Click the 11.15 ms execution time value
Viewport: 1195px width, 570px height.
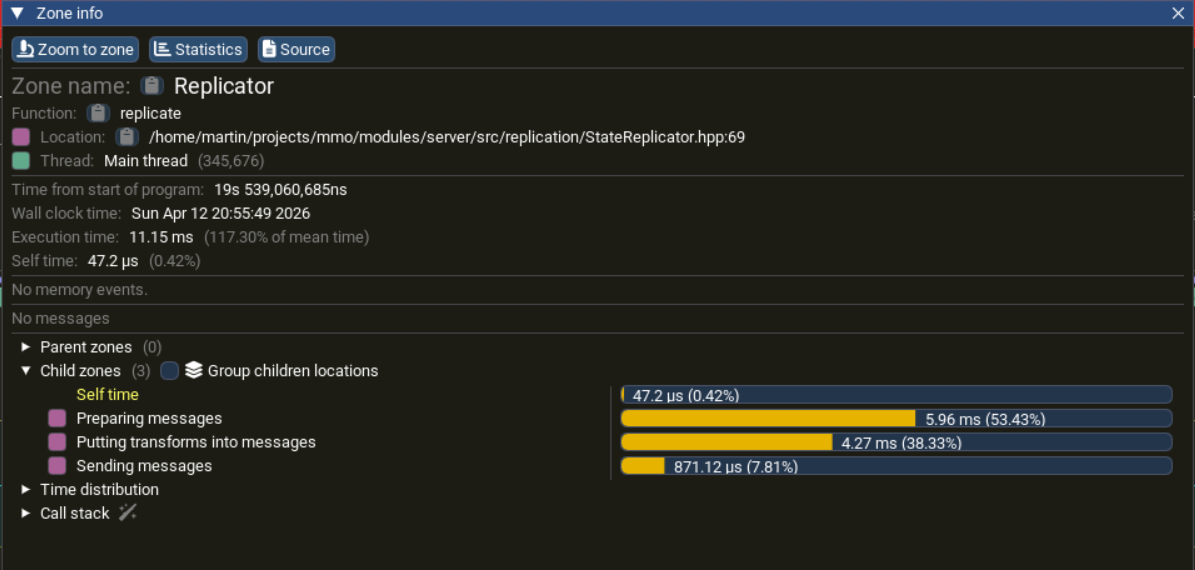click(161, 237)
